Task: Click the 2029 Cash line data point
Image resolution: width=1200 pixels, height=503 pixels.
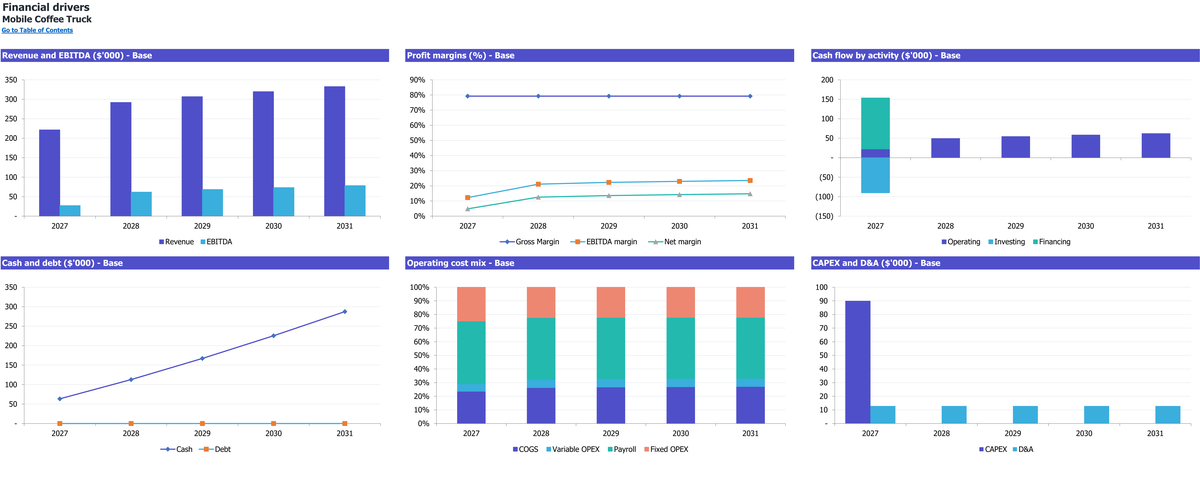Action: pyautogui.click(x=202, y=358)
